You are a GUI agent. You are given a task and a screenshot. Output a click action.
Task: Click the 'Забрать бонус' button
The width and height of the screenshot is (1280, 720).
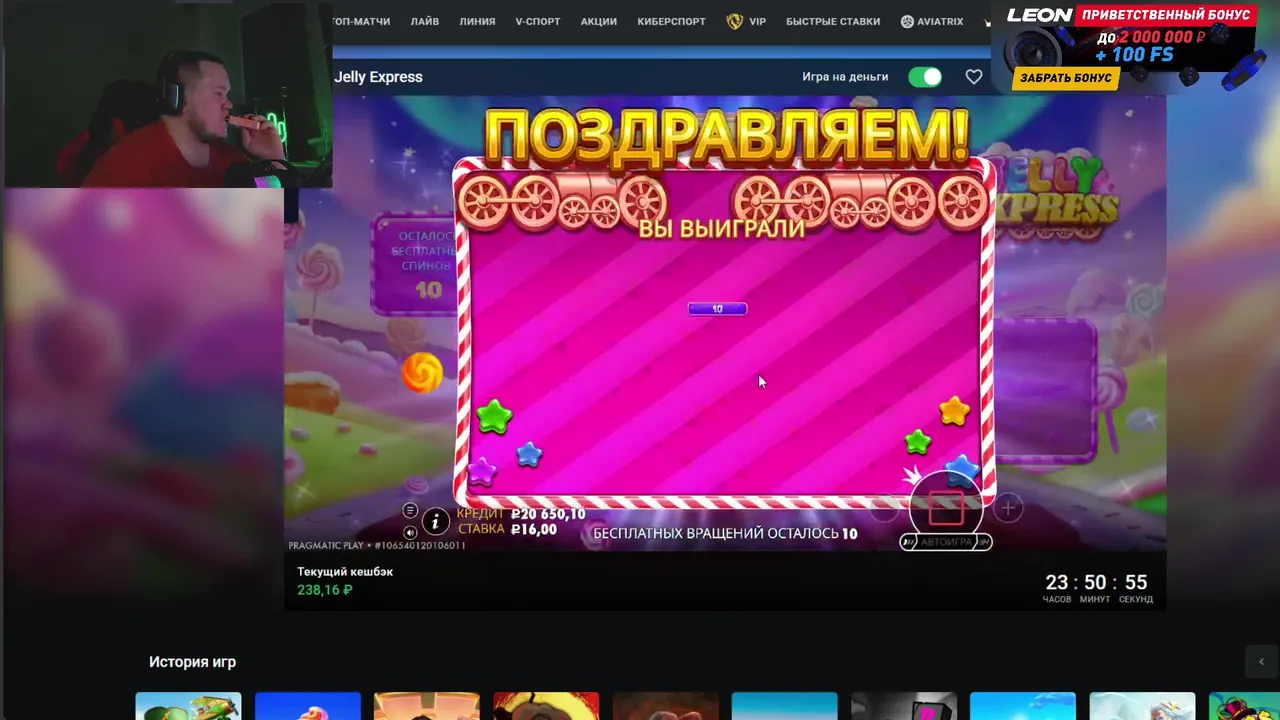pos(1066,78)
